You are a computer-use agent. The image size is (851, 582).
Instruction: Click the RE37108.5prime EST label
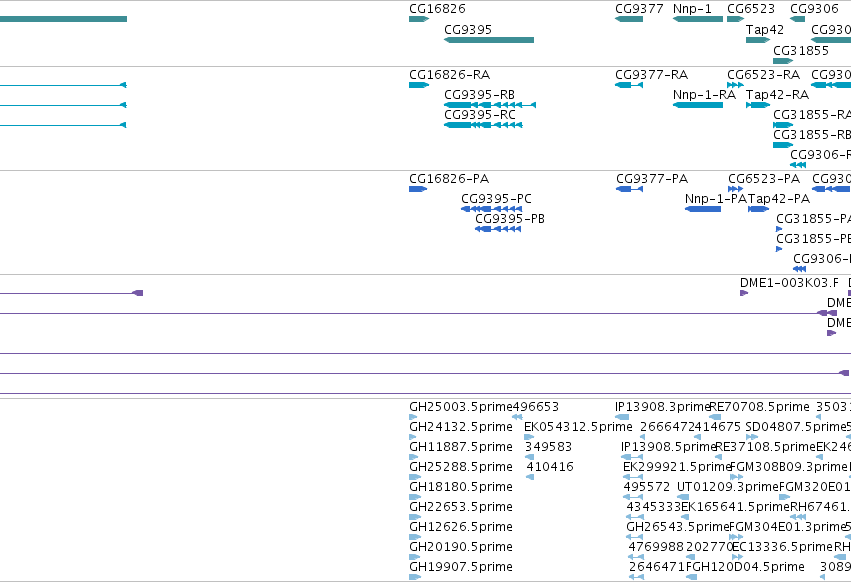[x=765, y=447]
